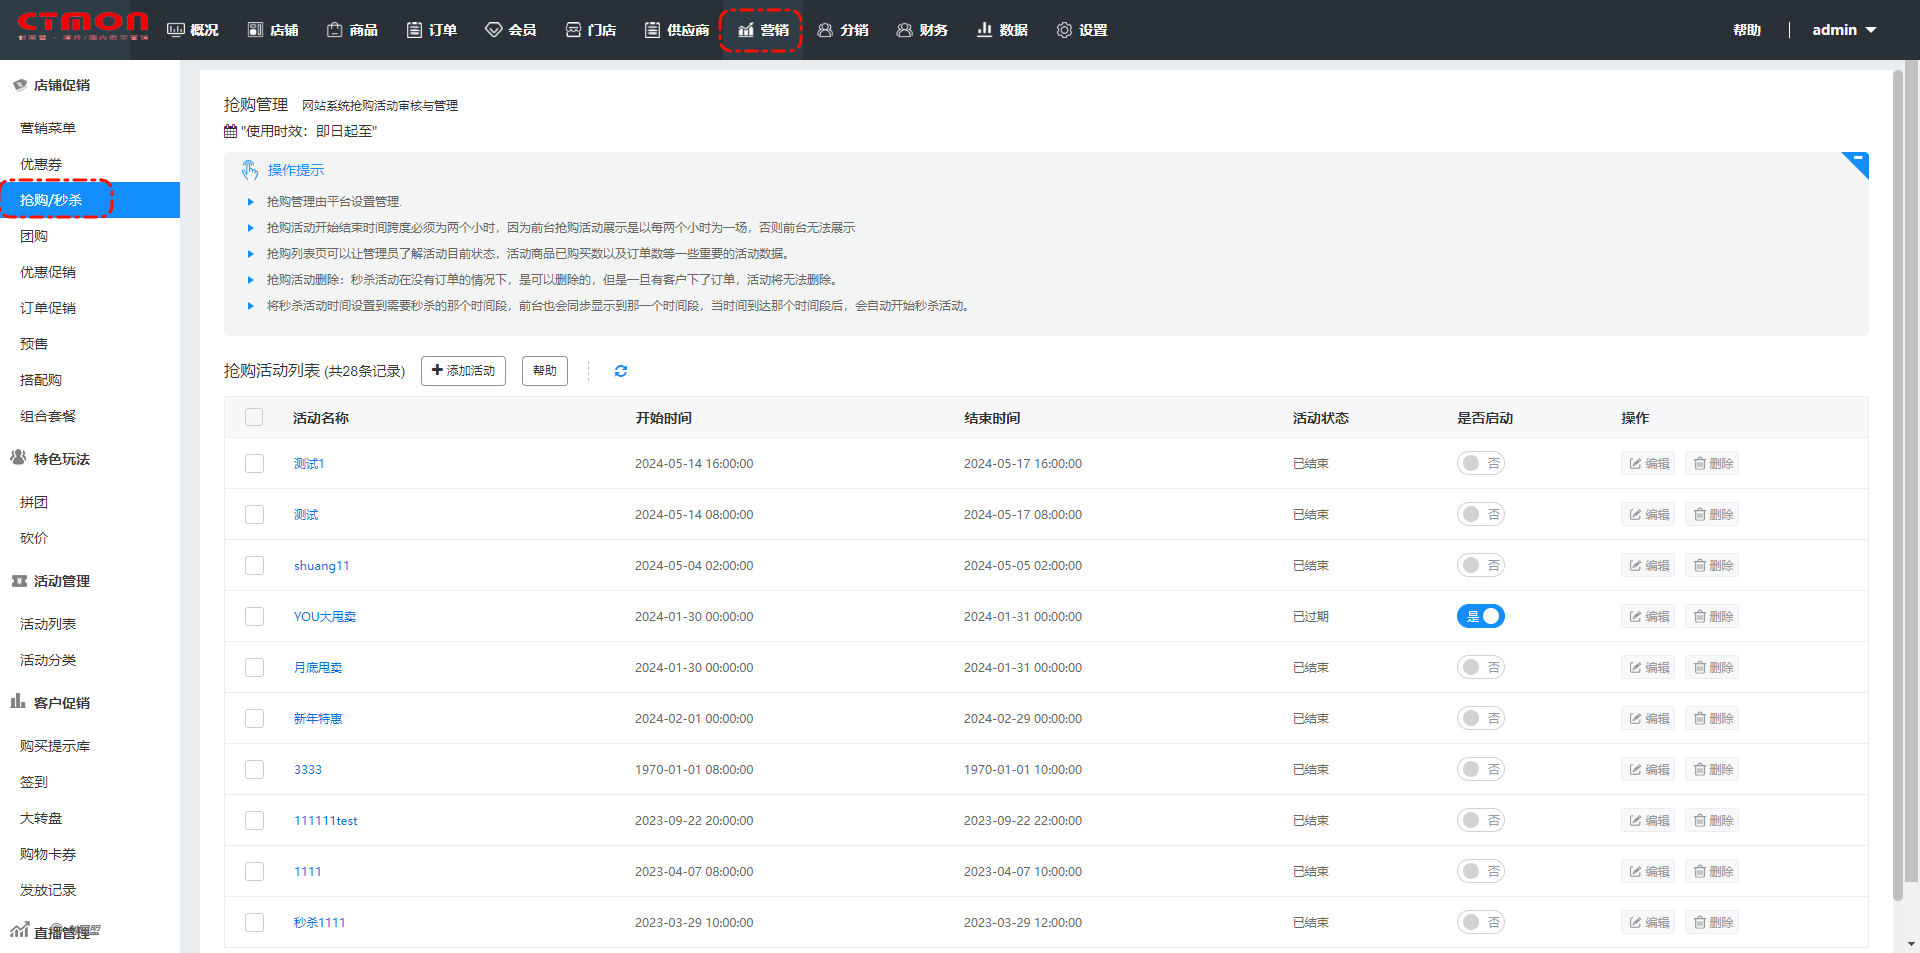Collapse the 店铺促销 sidebar section
The image size is (1920, 953).
[61, 85]
